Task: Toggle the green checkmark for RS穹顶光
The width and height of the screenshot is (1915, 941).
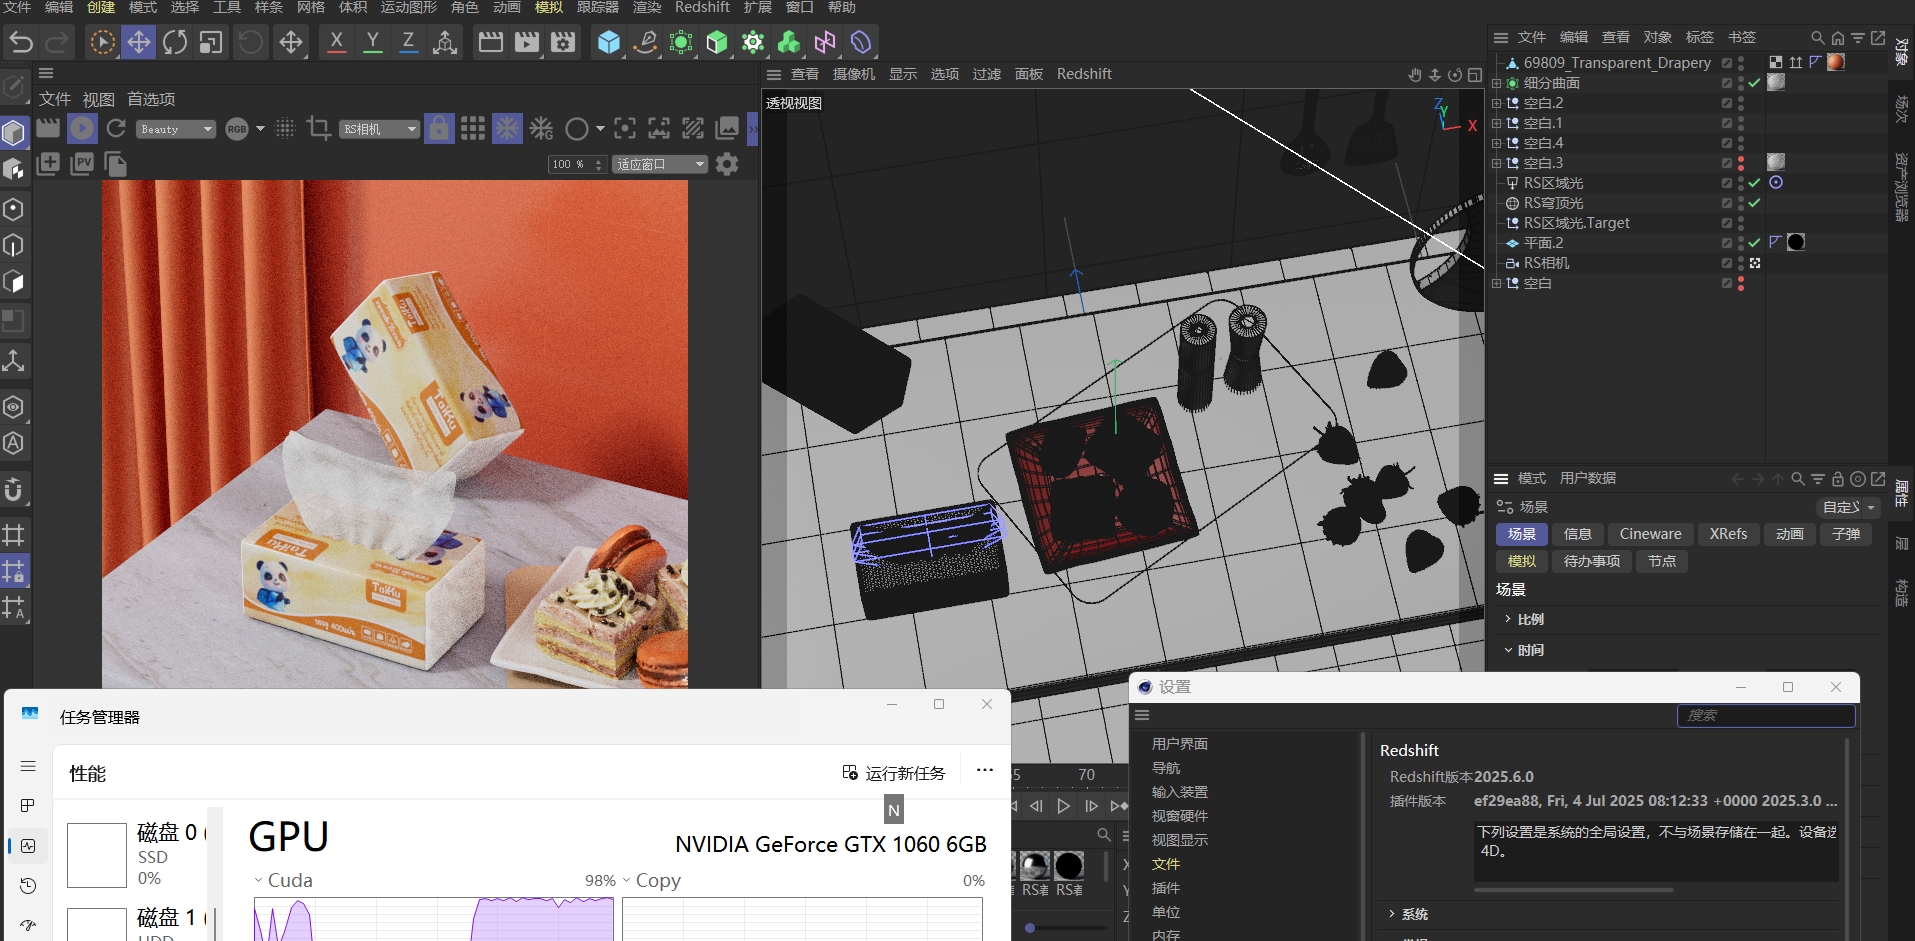Action: click(1754, 203)
